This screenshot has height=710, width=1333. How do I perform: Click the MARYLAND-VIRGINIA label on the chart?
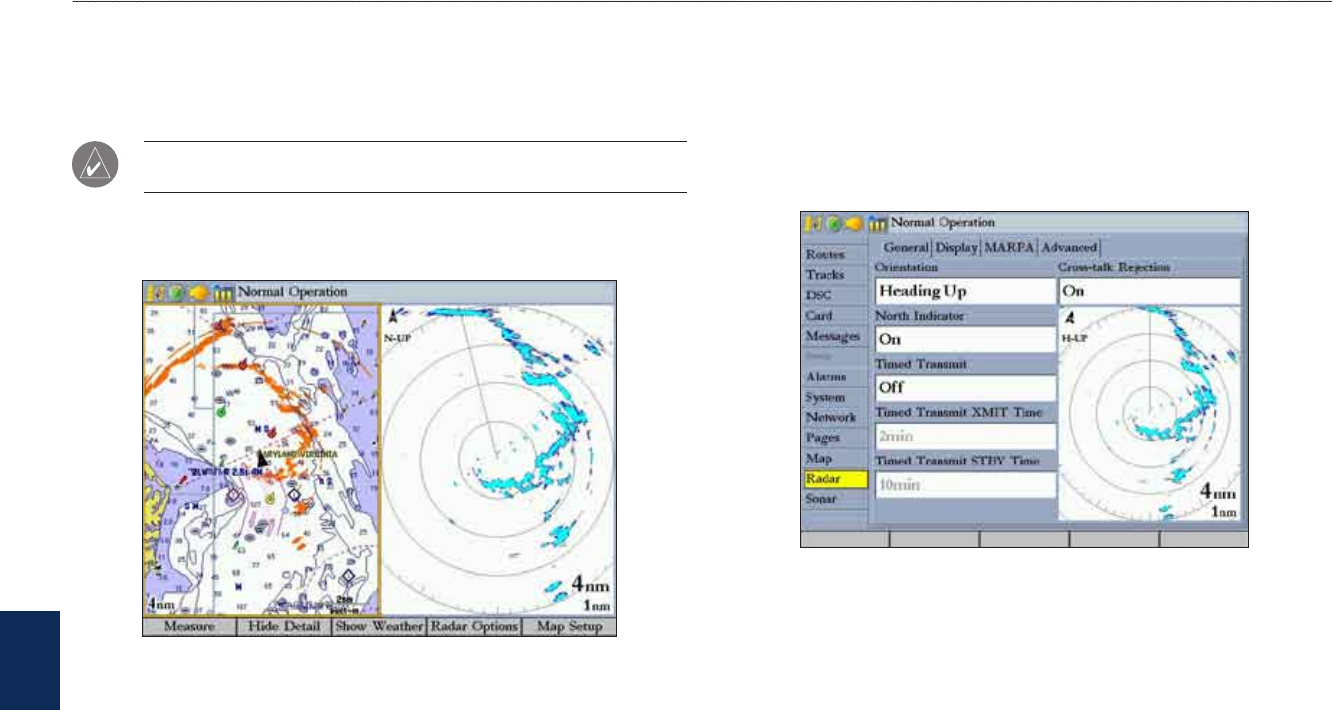coord(300,453)
